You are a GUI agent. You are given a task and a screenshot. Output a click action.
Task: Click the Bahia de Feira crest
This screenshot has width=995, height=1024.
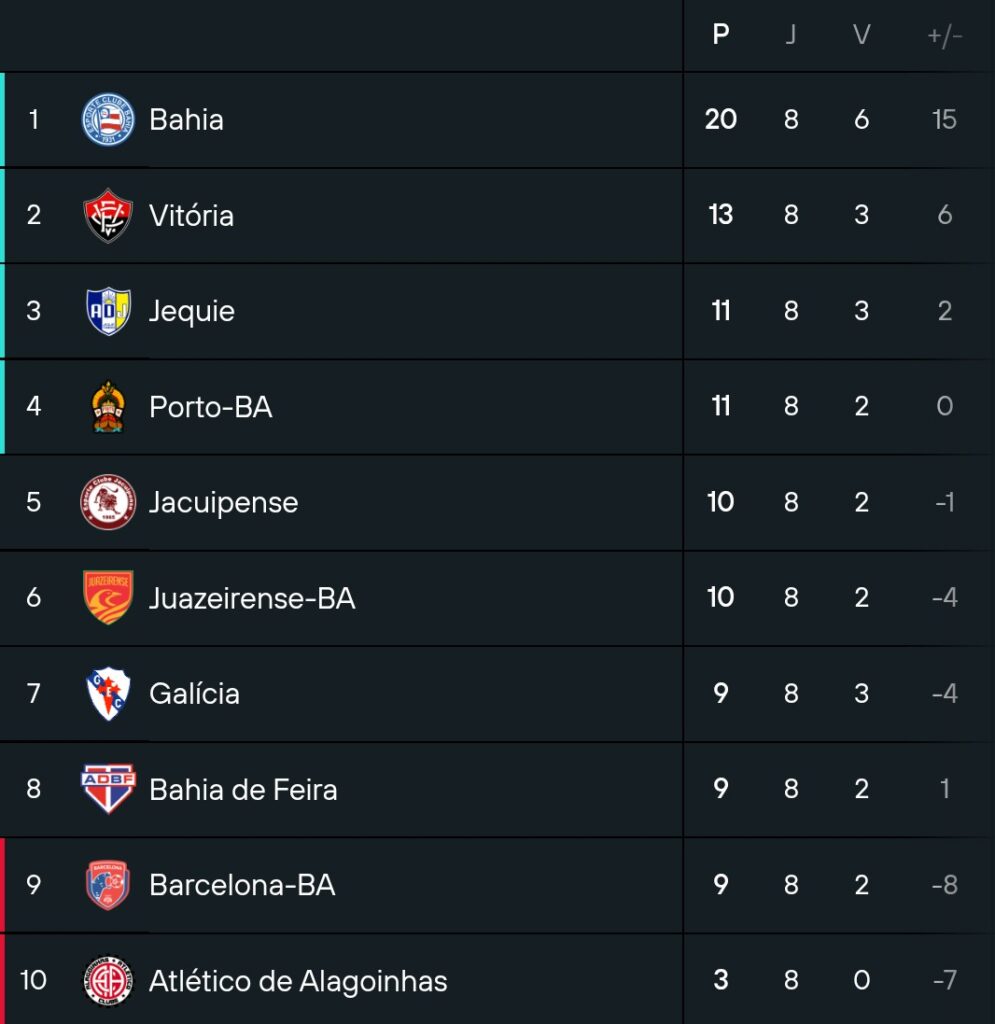pos(108,789)
